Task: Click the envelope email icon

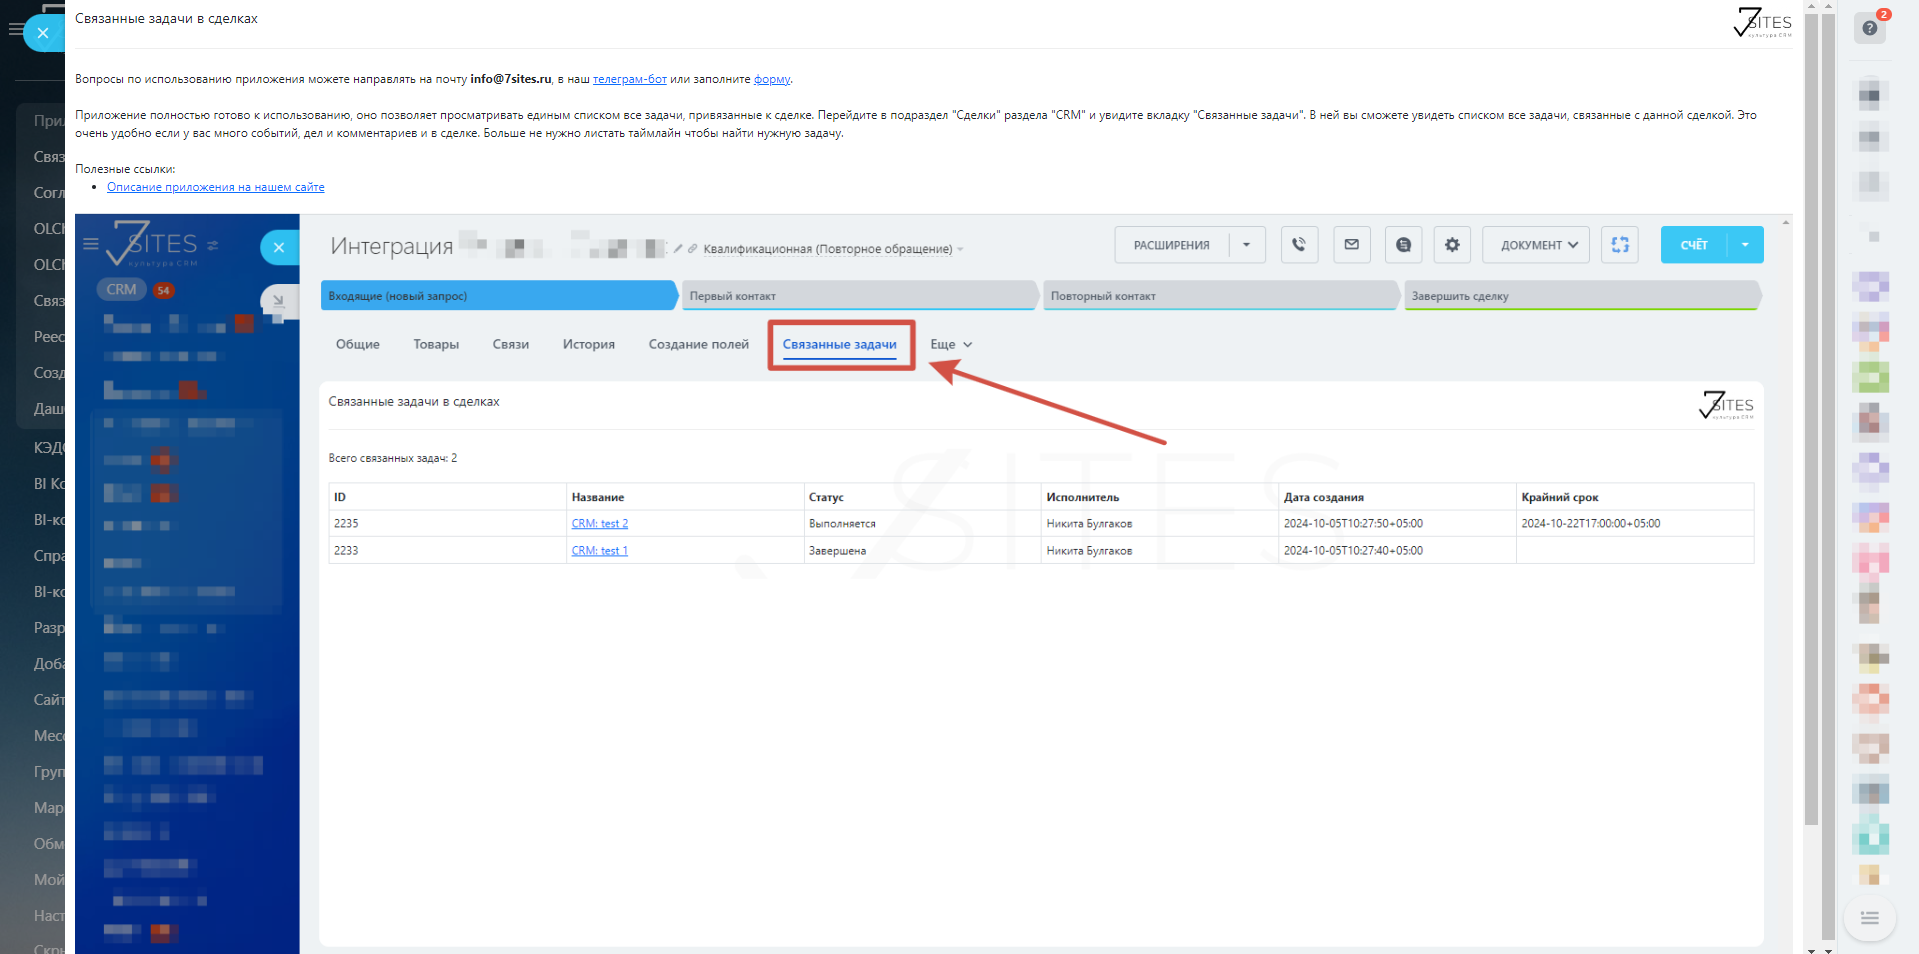Action: coord(1351,245)
